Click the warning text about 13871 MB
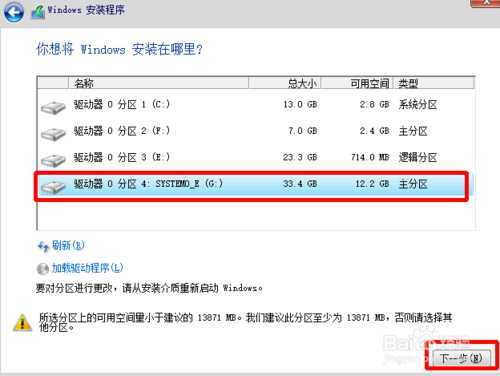Viewport: 500px width, 376px height. [x=246, y=322]
